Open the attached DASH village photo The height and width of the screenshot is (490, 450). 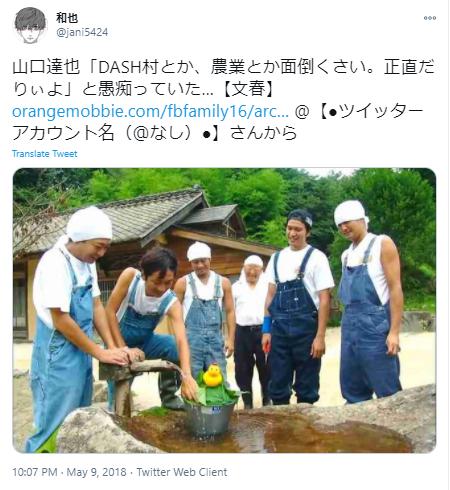tap(224, 310)
